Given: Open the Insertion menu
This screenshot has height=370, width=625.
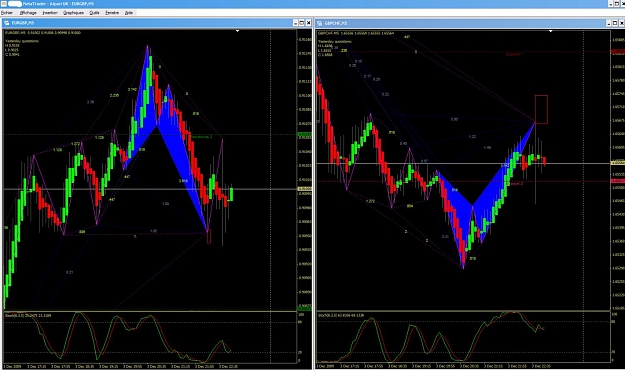Looking at the screenshot, I should [50, 13].
